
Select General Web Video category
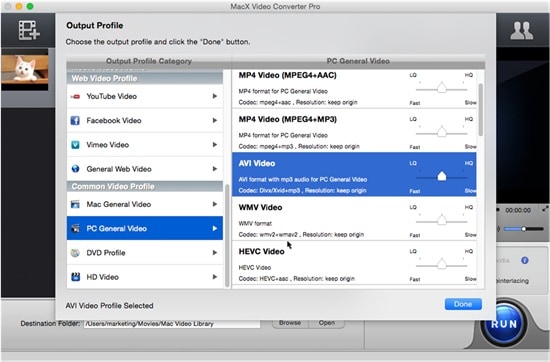[145, 169]
